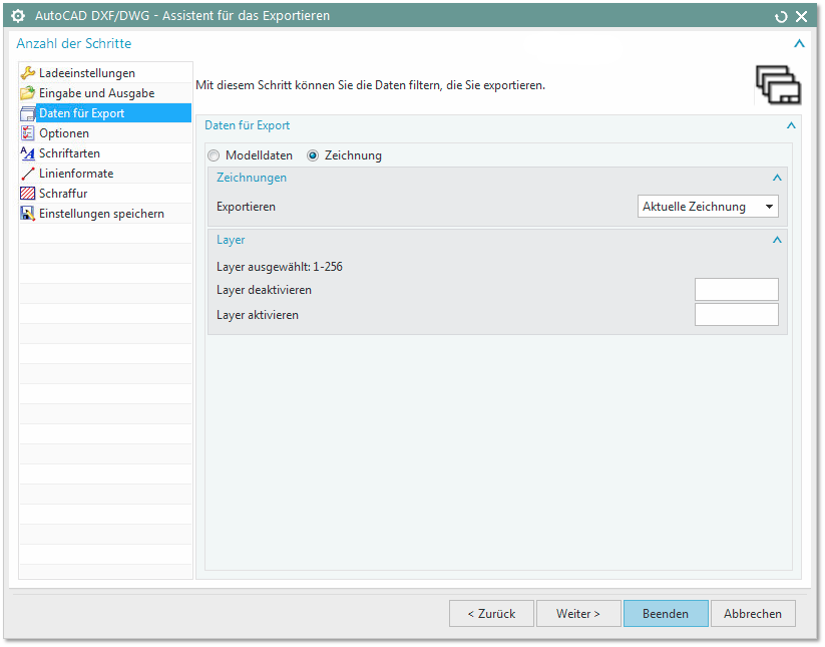
Task: Click the Schriftarten font icon
Action: (x=28, y=153)
